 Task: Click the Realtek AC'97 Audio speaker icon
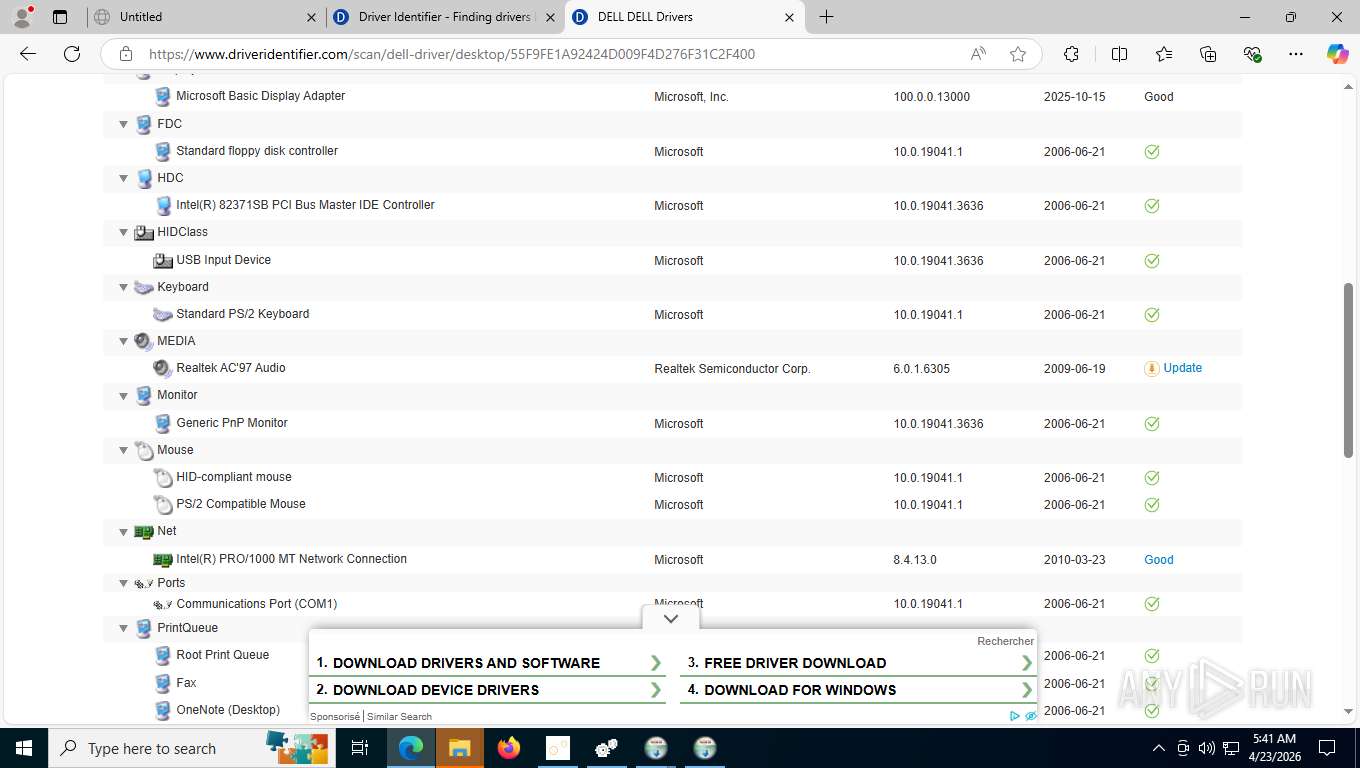point(163,368)
